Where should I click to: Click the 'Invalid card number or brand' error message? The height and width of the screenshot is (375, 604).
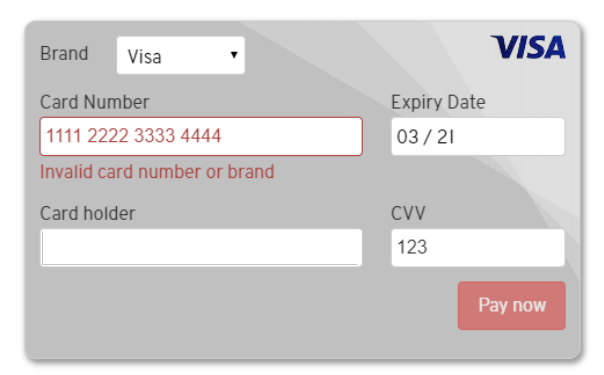(x=157, y=172)
